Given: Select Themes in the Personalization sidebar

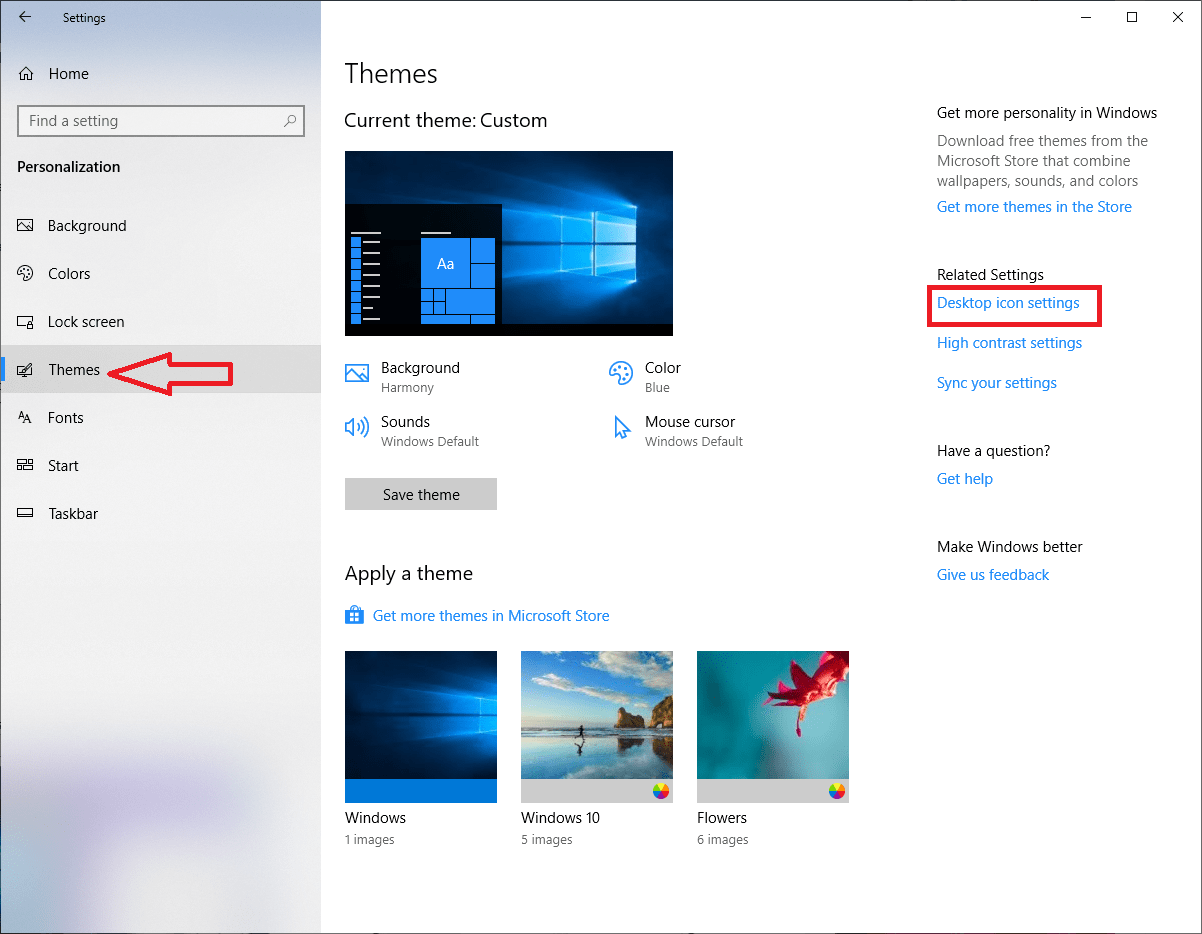Looking at the screenshot, I should point(73,369).
